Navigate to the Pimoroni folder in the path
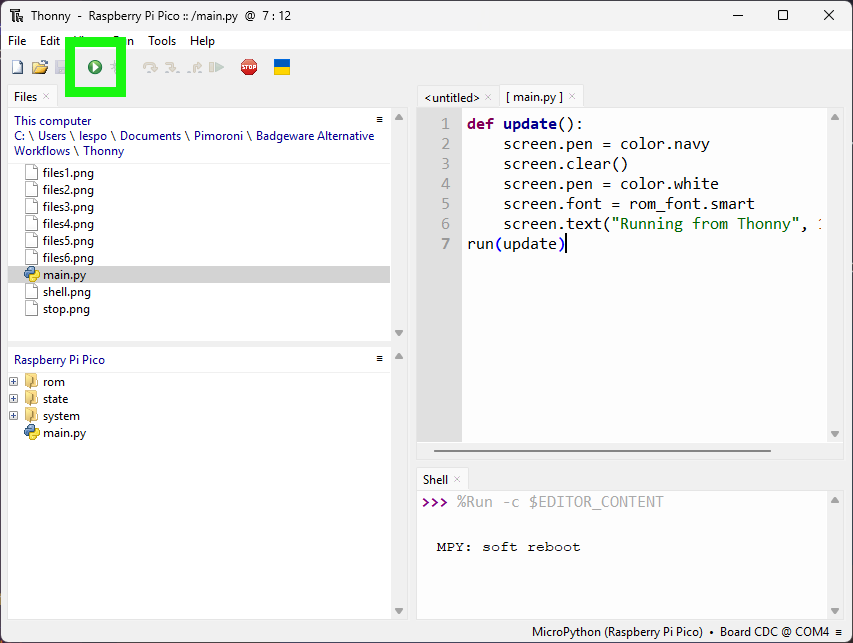The height and width of the screenshot is (643, 853). point(218,136)
